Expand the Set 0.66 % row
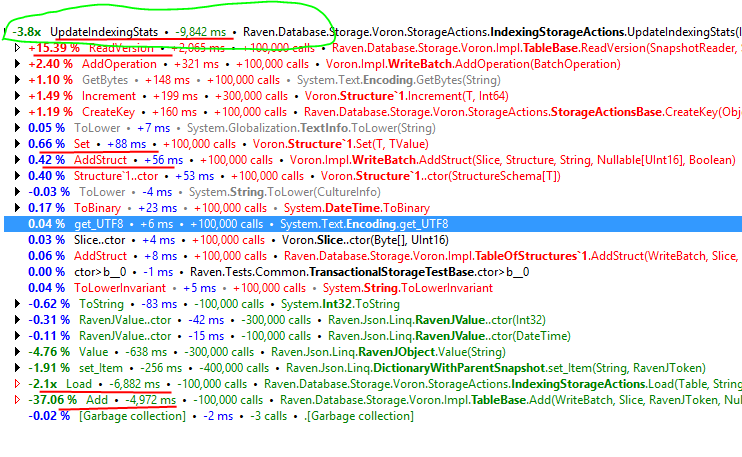 coord(17,144)
